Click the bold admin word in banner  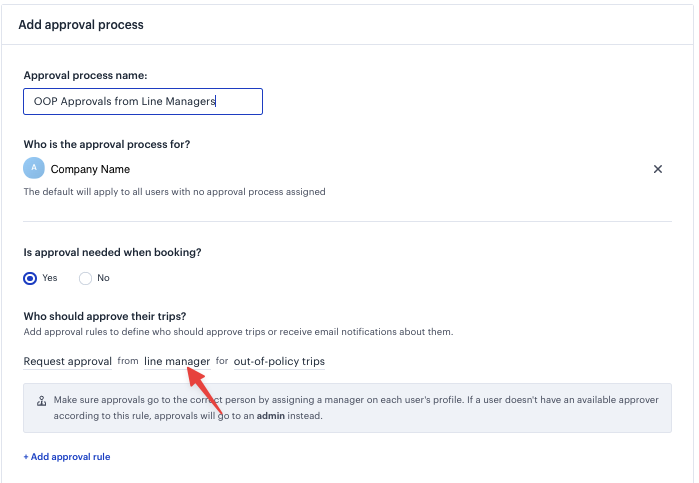[271, 416]
